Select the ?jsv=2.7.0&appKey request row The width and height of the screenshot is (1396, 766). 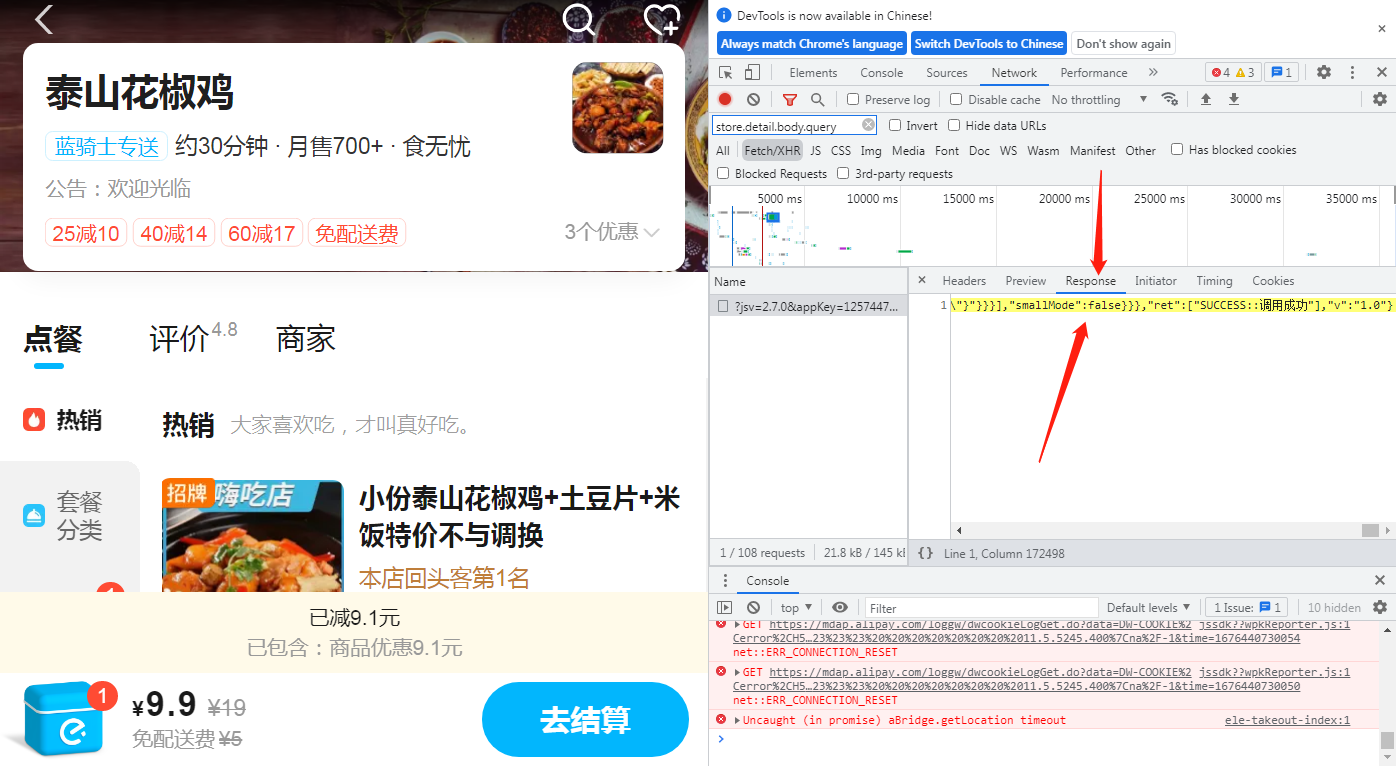809,307
